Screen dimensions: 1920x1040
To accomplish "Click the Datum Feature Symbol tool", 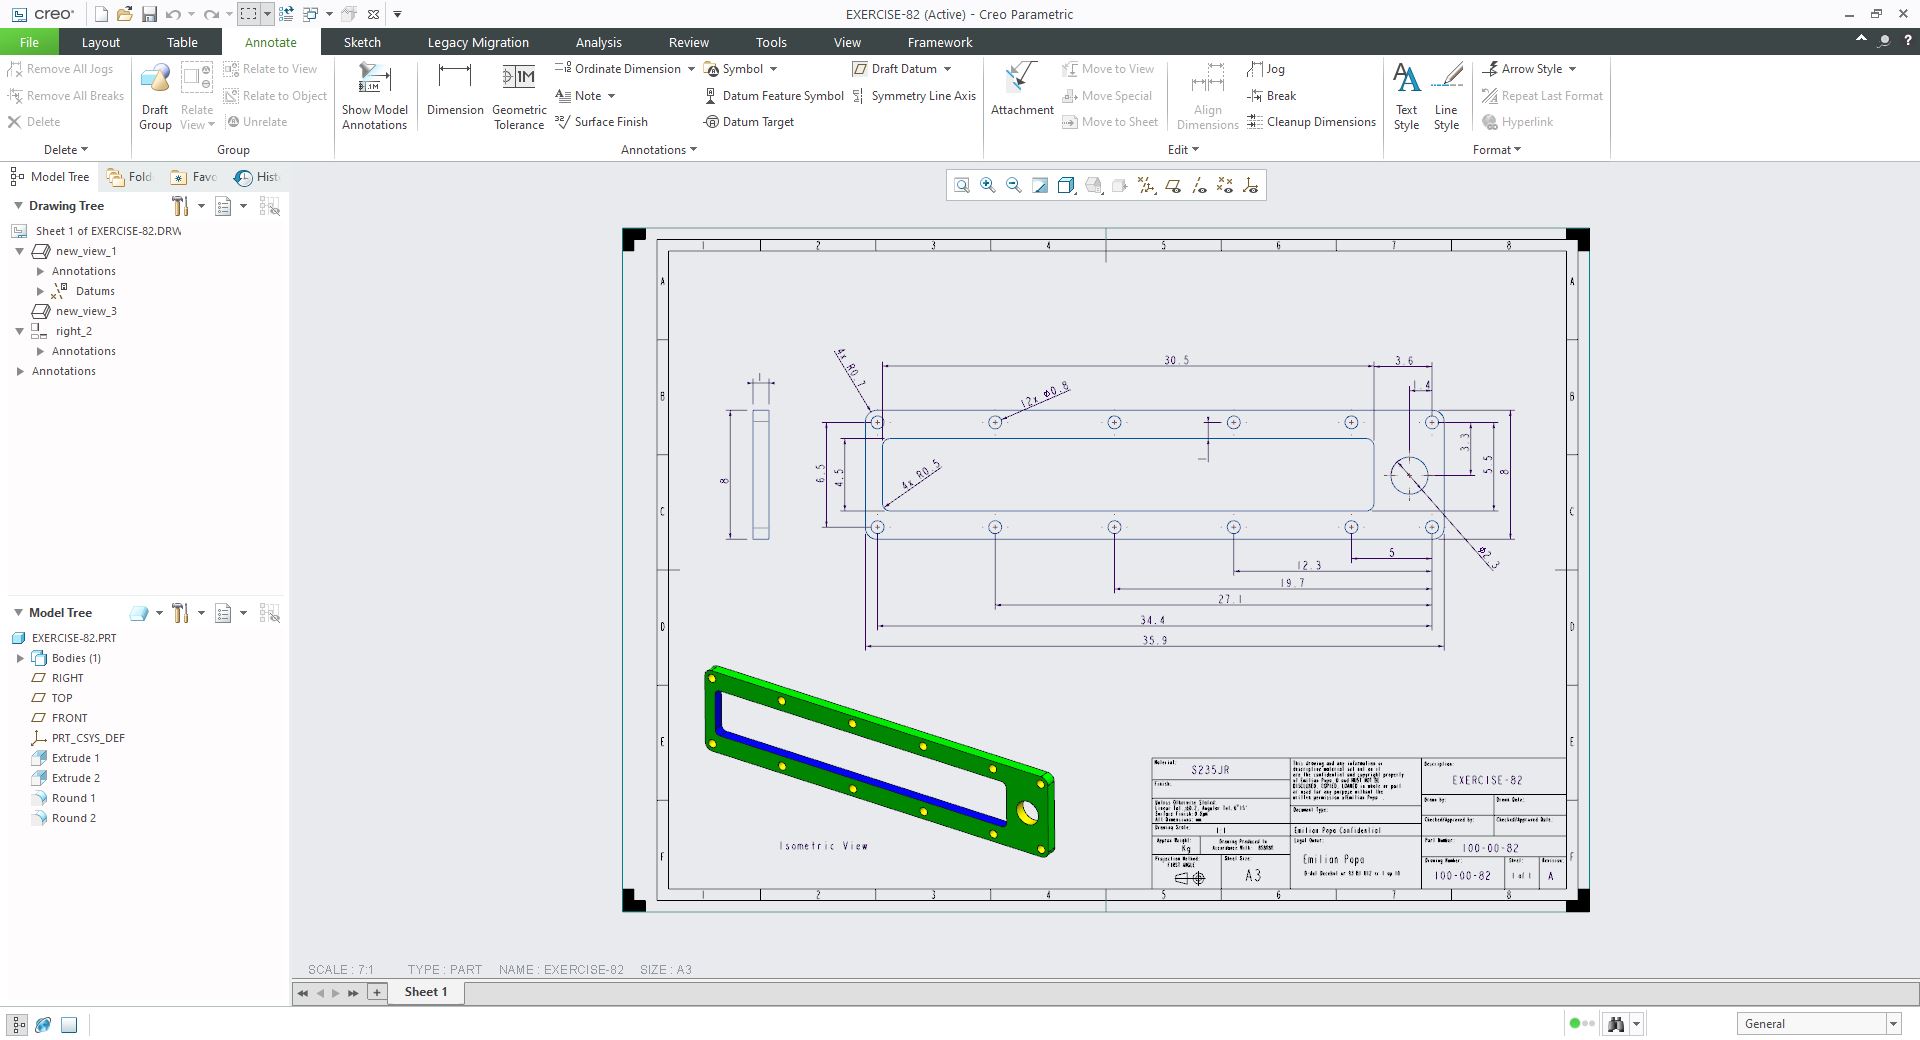I will click(773, 96).
